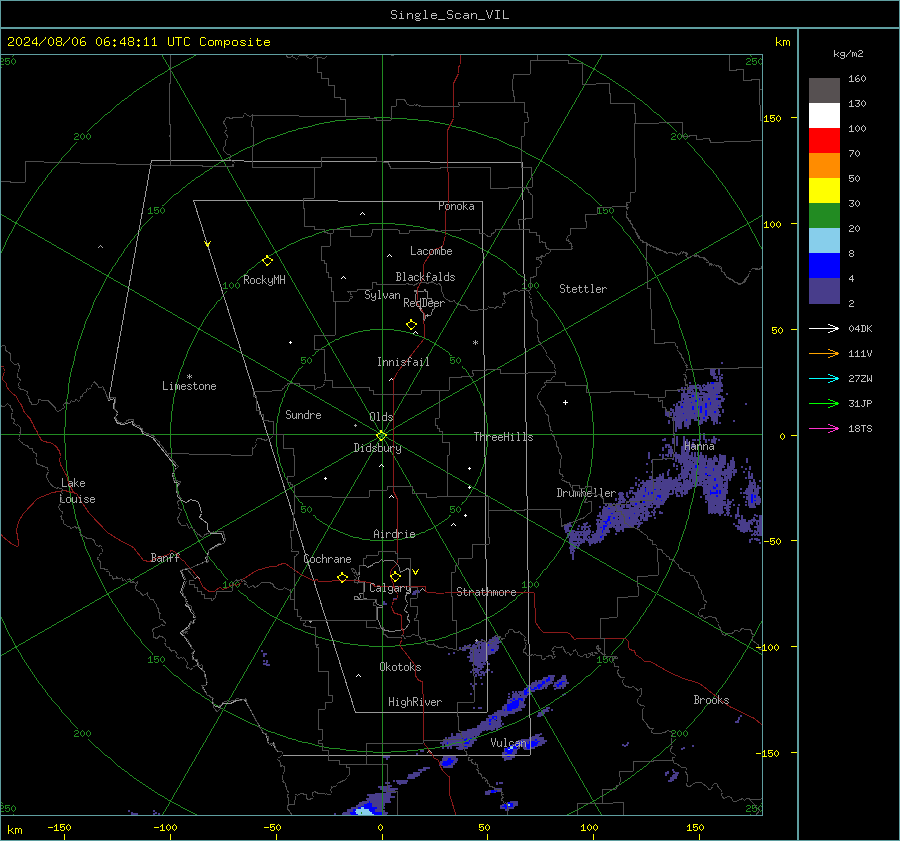The width and height of the screenshot is (900, 841).
Task: Click the Vulcan label
Action: tap(509, 743)
